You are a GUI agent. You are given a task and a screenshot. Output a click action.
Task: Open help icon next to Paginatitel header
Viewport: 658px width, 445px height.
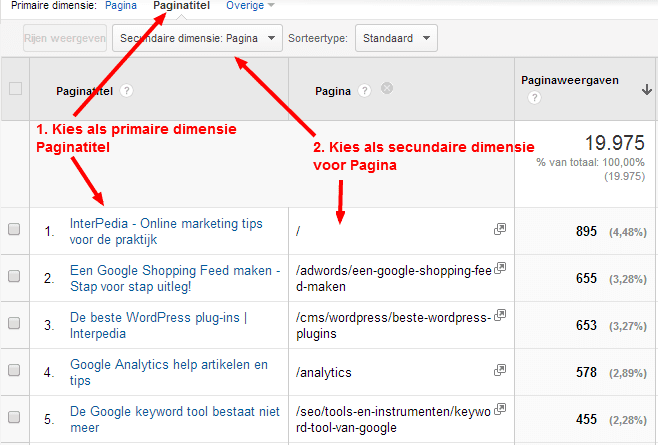126,91
